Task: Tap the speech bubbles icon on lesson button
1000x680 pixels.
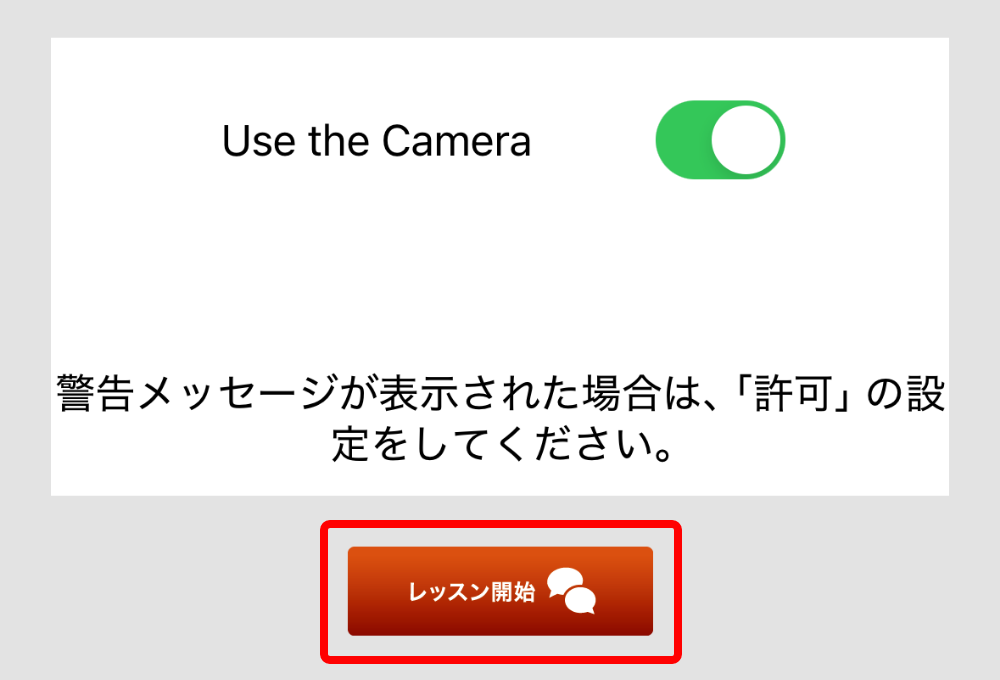Action: click(x=571, y=591)
